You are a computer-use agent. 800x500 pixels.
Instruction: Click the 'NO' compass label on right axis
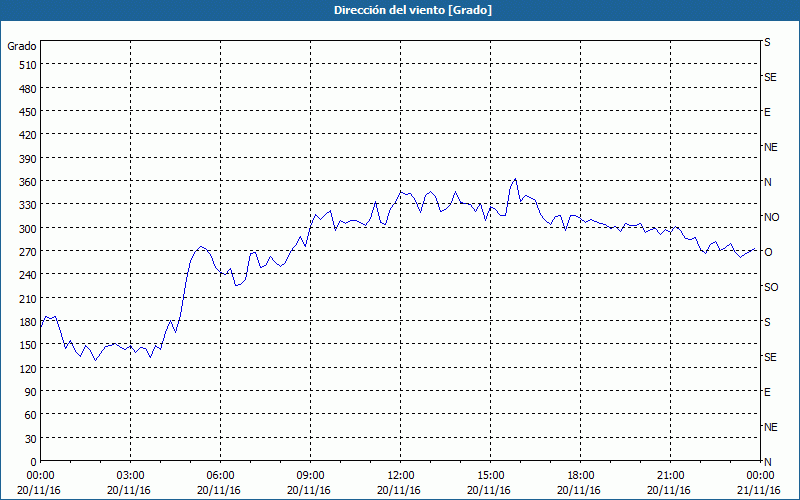click(x=771, y=217)
